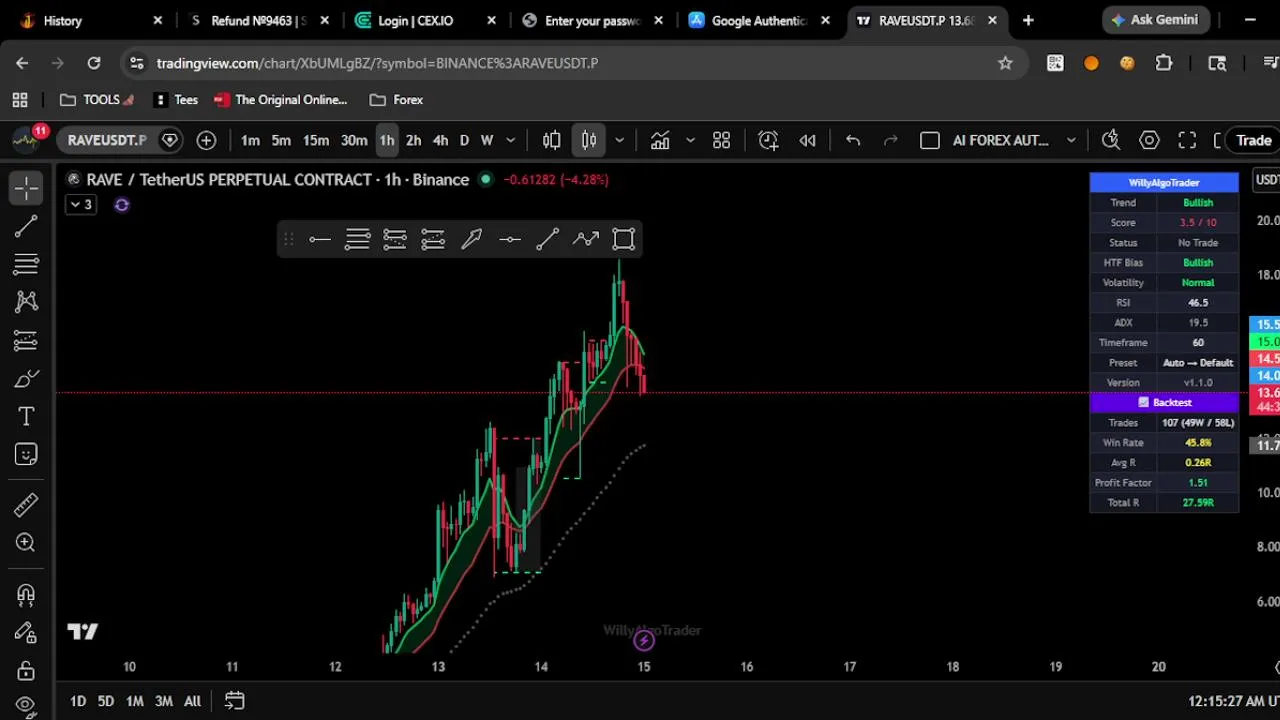
Task: Create a price alert
Action: pyautogui.click(x=768, y=141)
